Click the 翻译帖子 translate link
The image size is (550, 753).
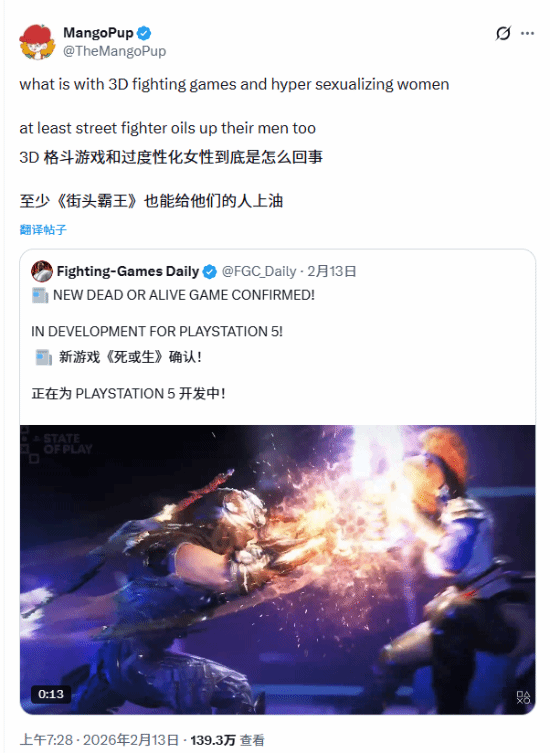(43, 230)
